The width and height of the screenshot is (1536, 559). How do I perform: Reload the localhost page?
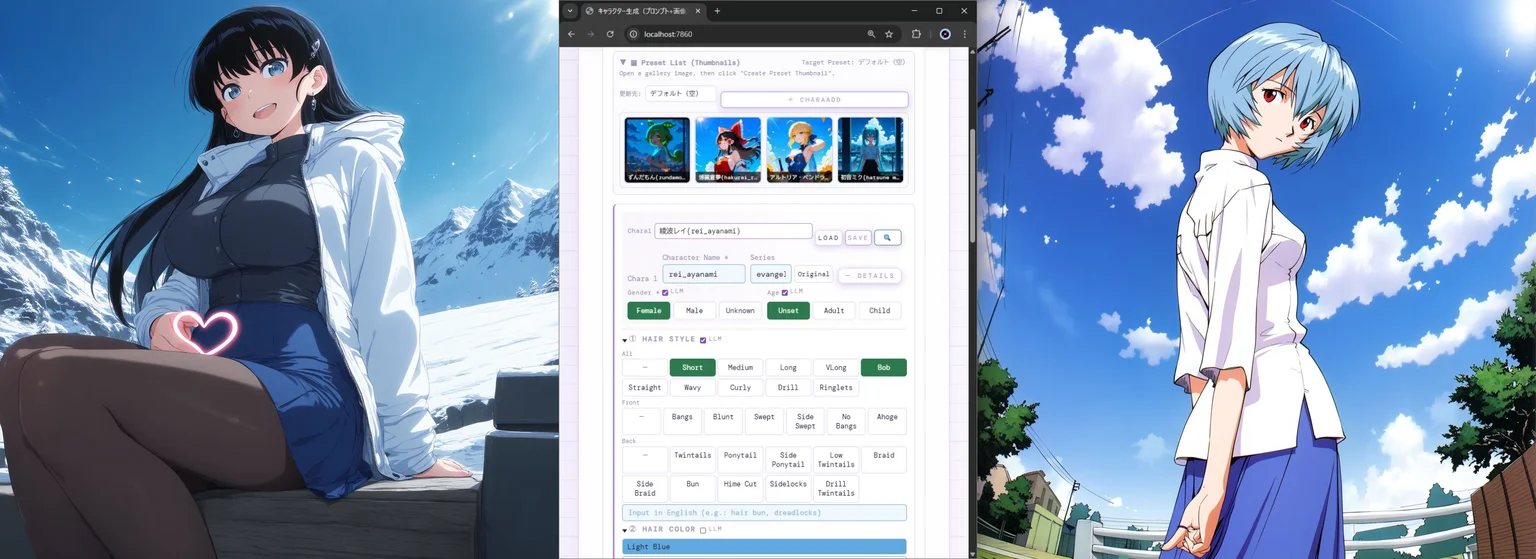coord(610,34)
